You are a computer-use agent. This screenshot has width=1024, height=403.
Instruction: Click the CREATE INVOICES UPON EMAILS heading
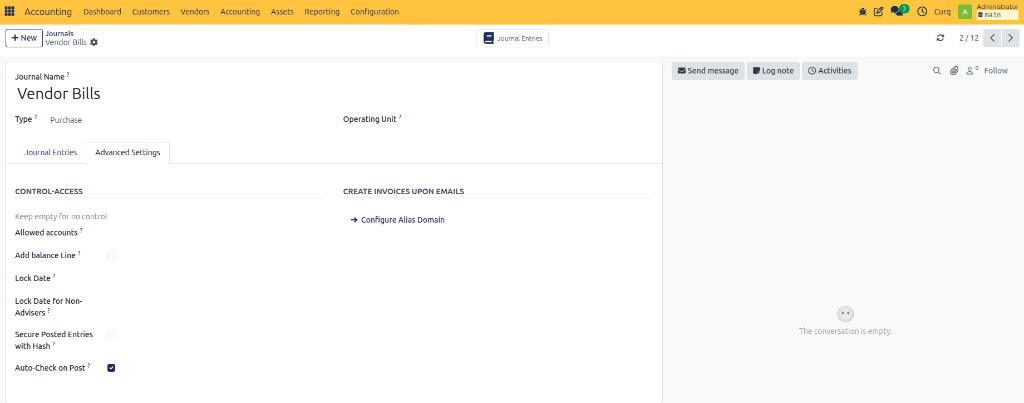coord(404,191)
